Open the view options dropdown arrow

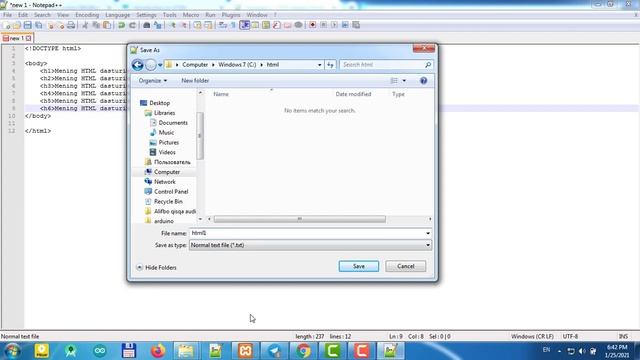[x=404, y=81]
